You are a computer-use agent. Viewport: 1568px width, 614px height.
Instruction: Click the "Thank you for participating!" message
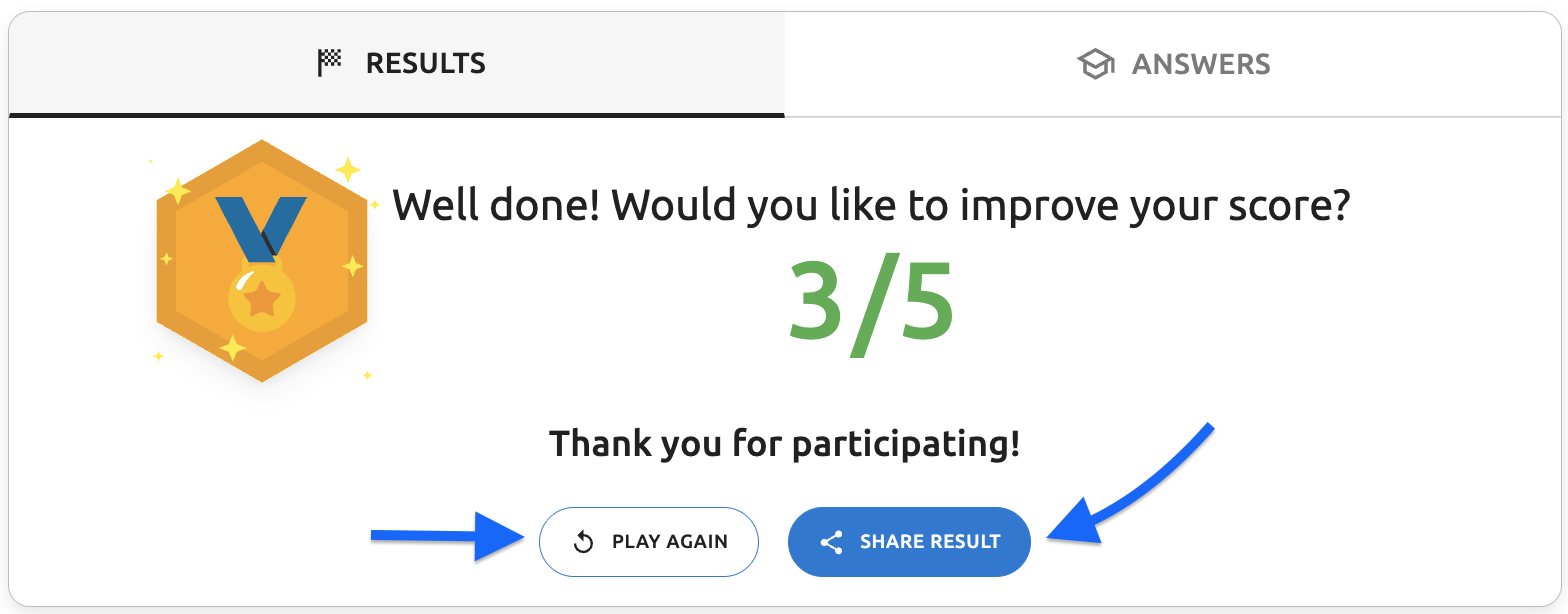(x=784, y=443)
